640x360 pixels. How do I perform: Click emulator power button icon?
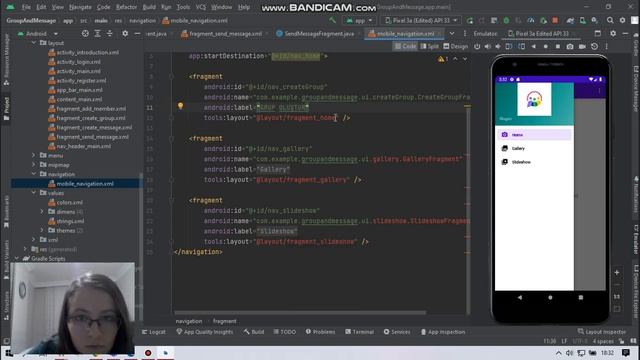(477, 47)
